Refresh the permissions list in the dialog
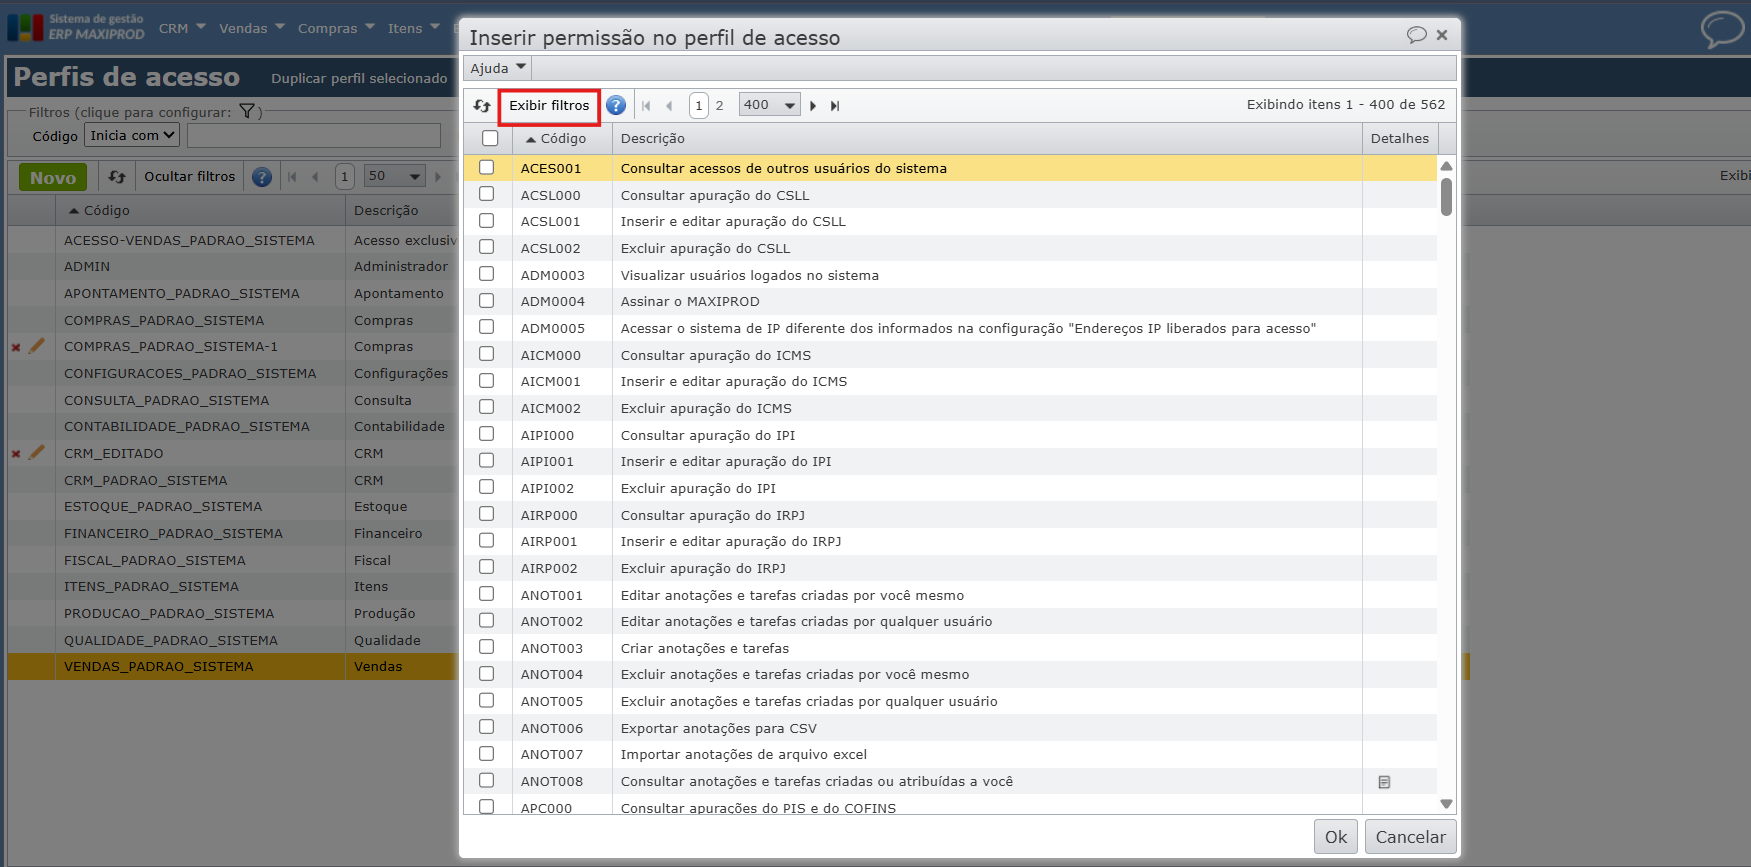 (482, 105)
